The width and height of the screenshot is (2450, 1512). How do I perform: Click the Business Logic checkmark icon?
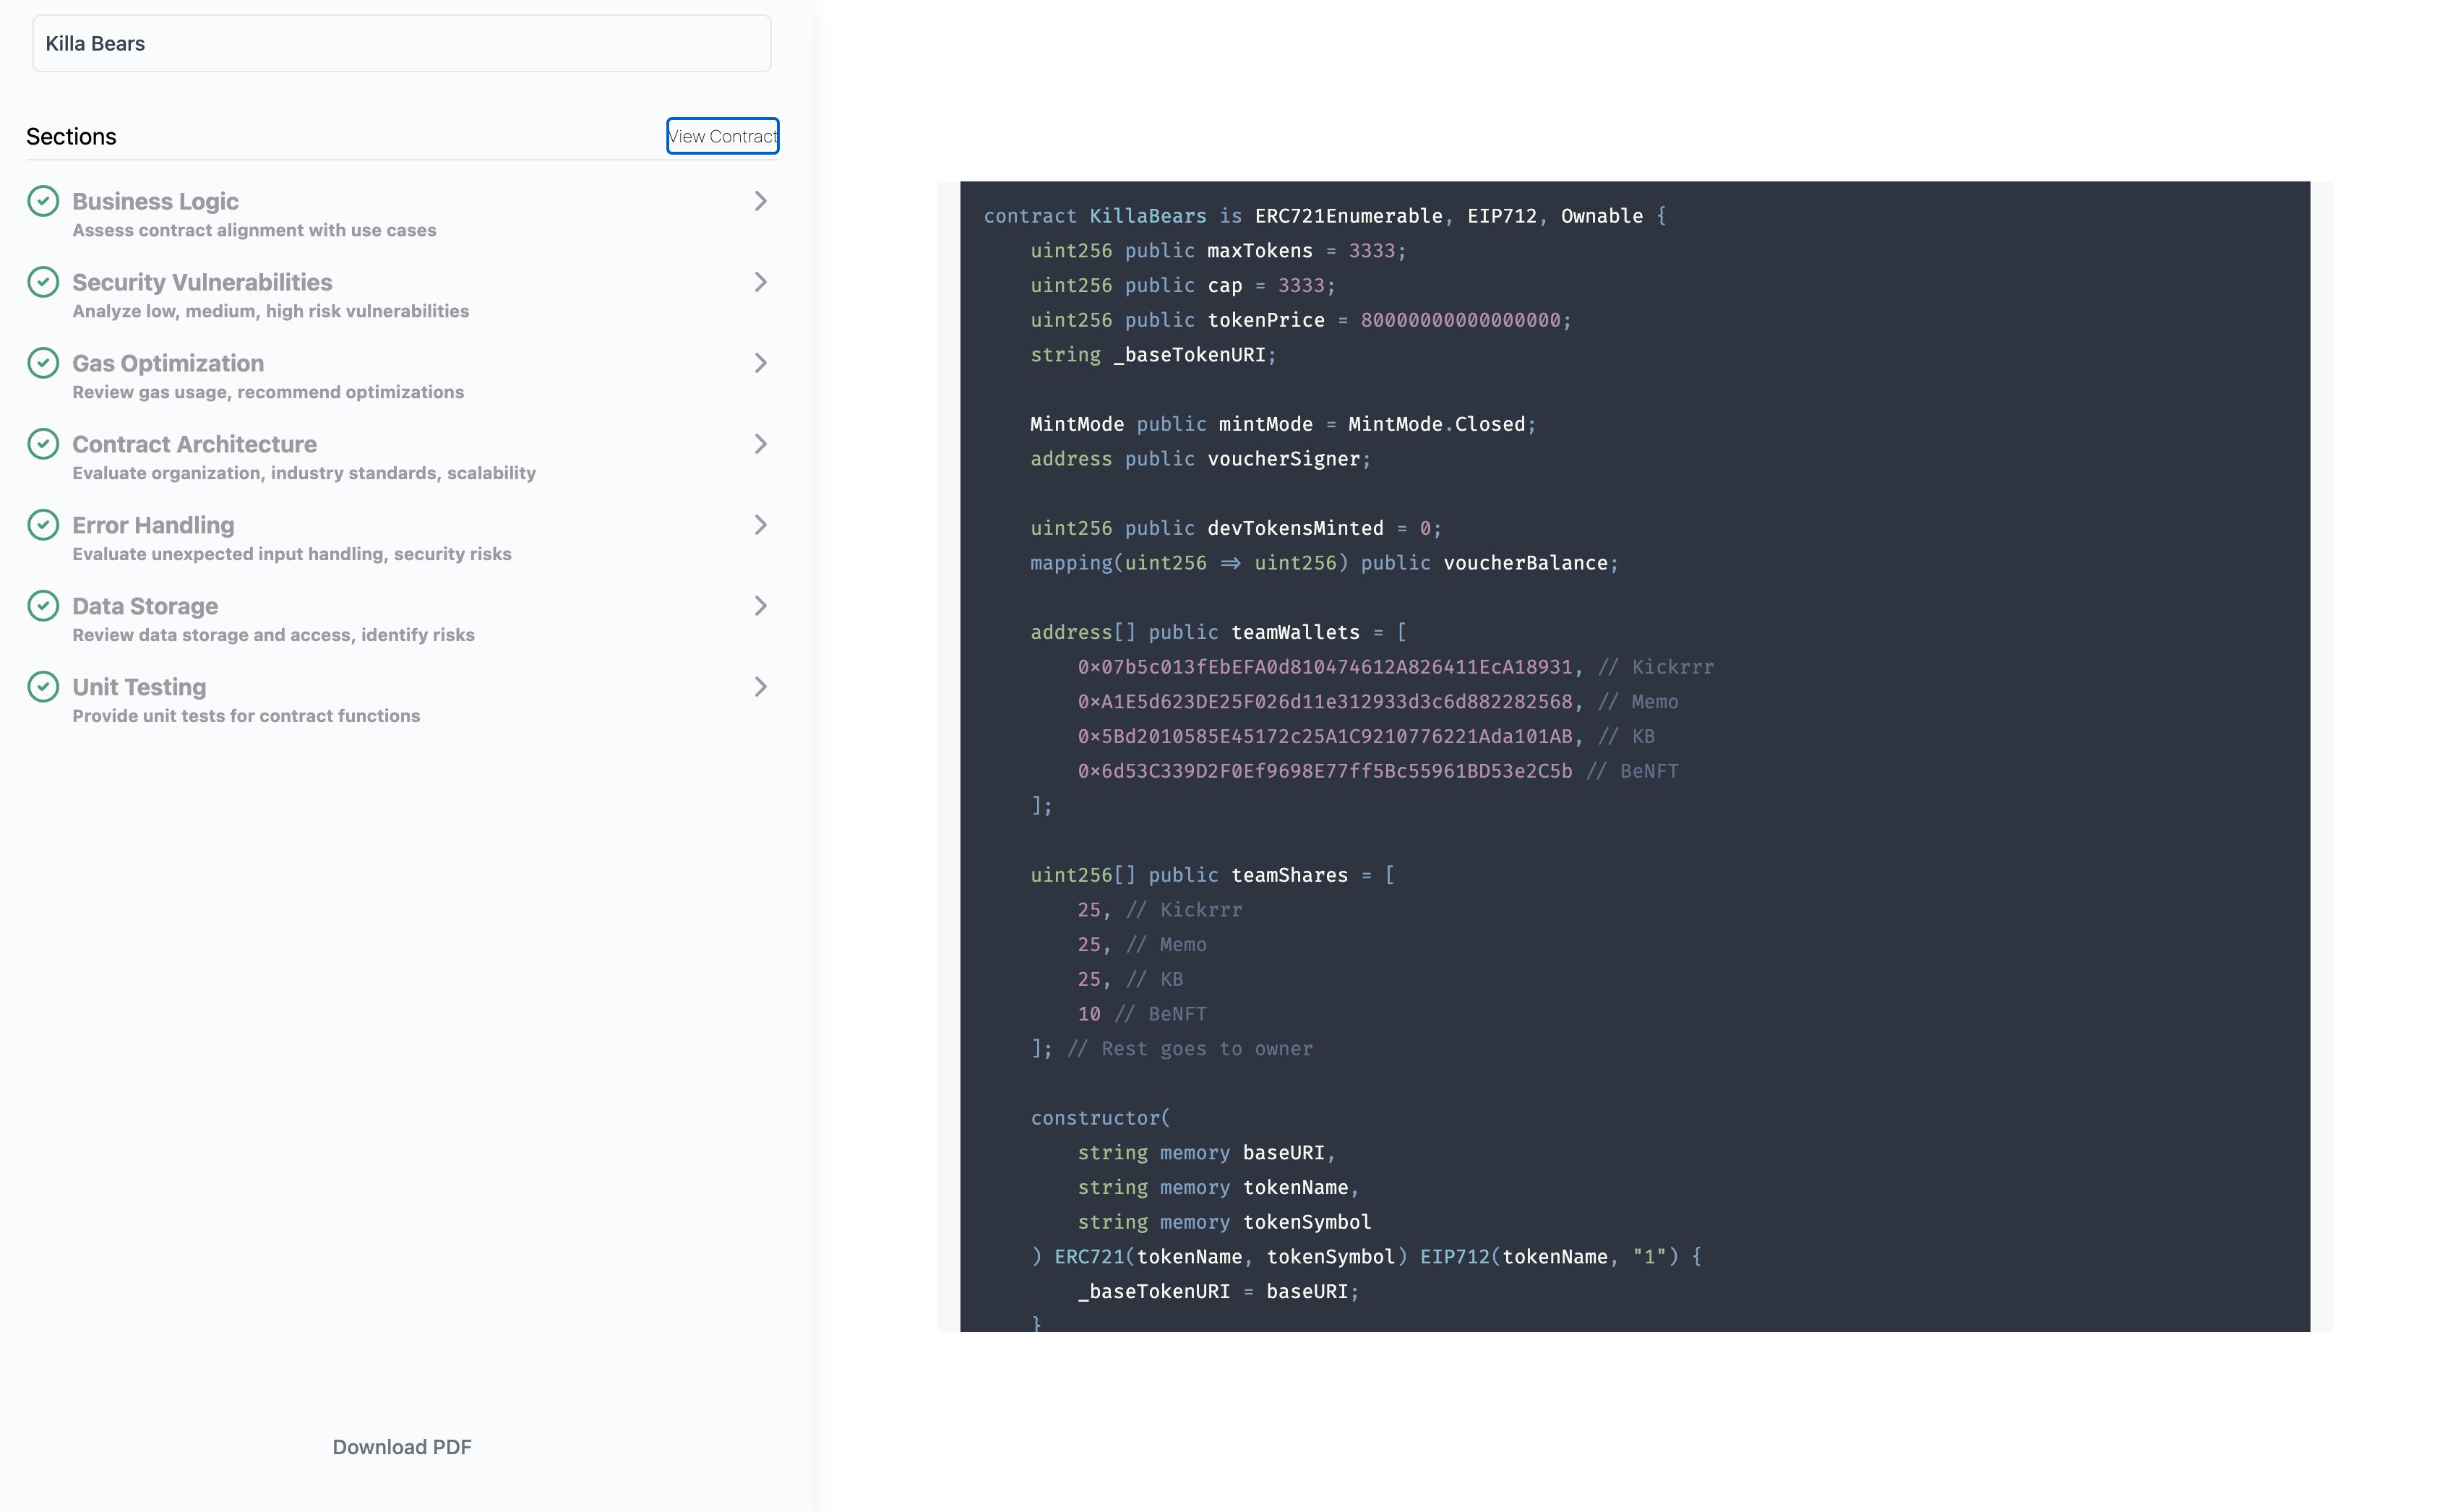pos(43,201)
